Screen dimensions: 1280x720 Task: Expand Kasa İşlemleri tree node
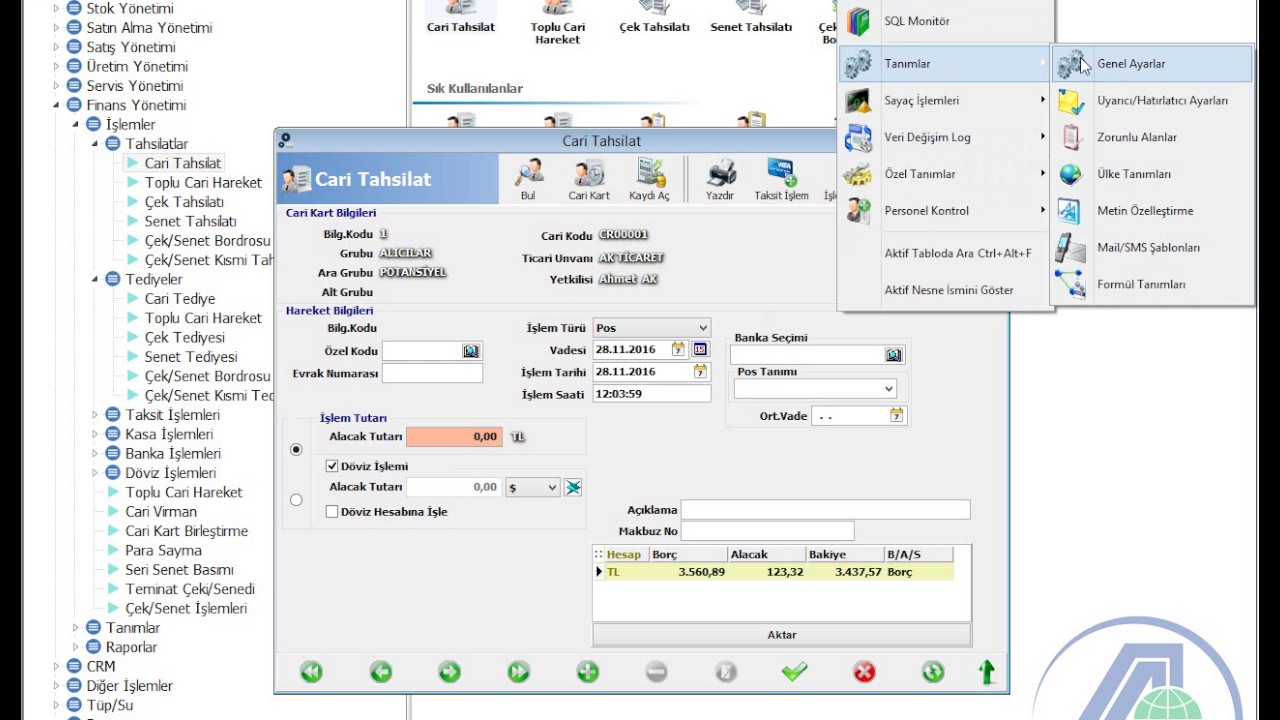click(96, 434)
